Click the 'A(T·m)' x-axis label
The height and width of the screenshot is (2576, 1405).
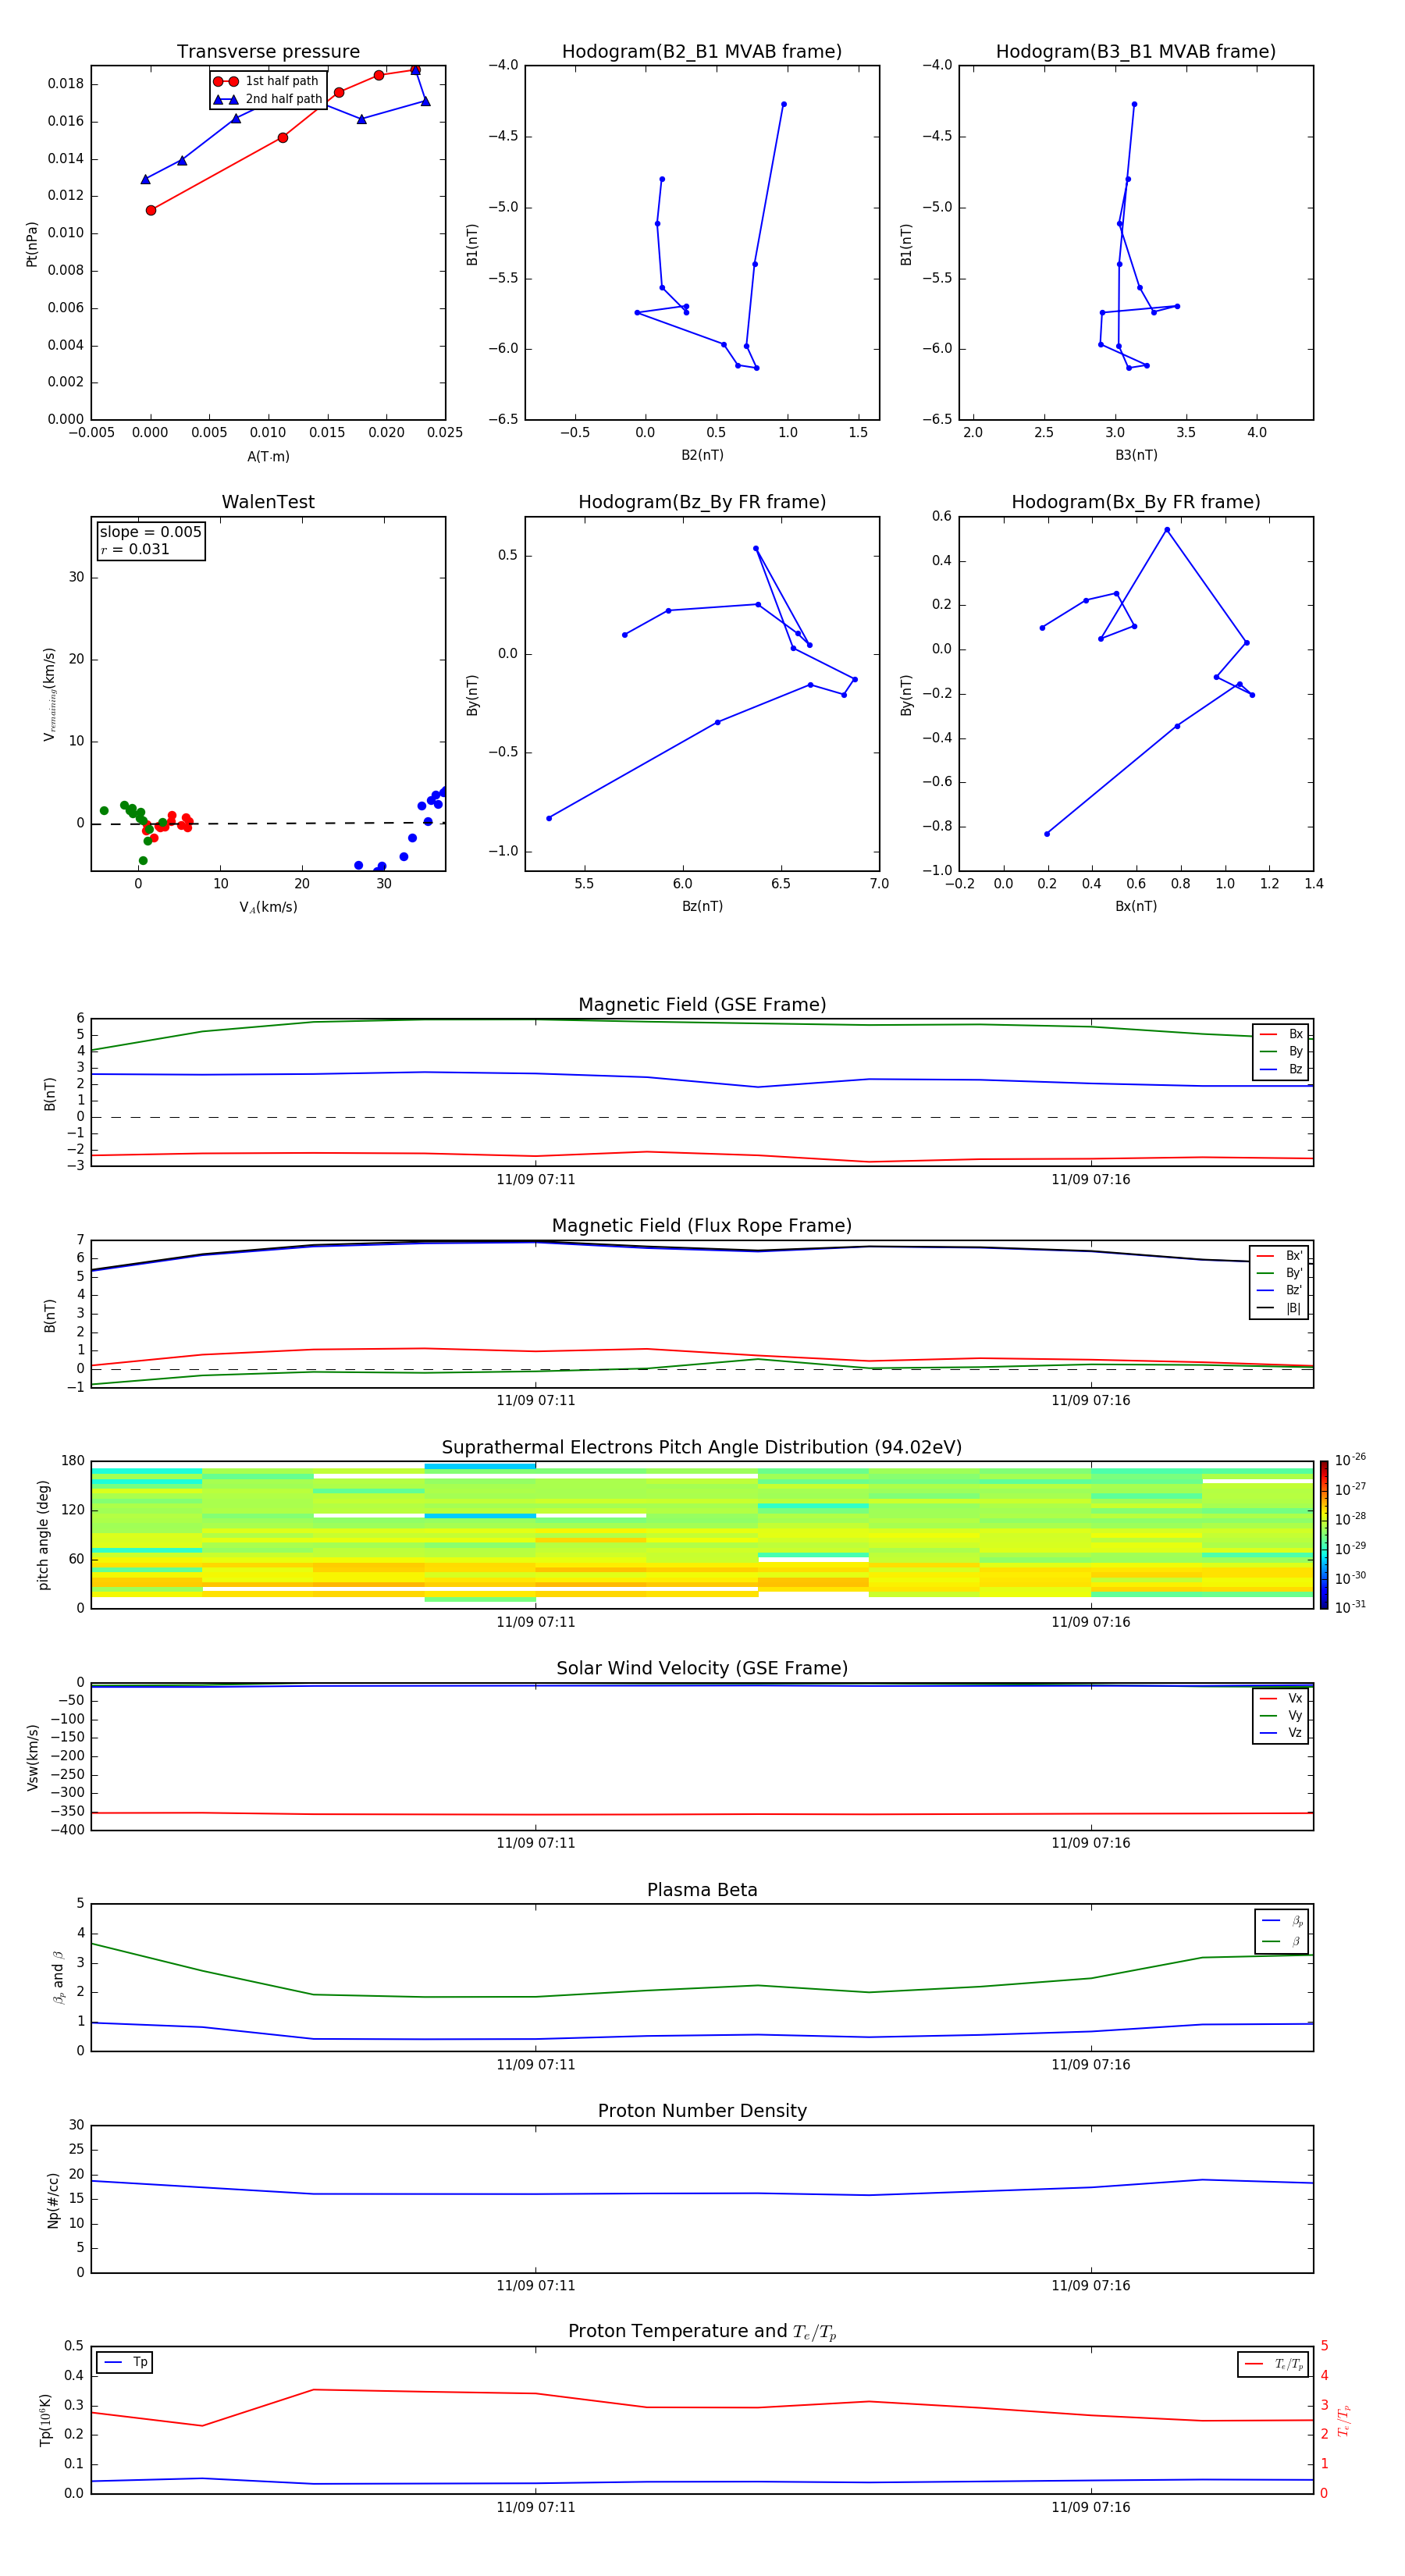(x=268, y=456)
